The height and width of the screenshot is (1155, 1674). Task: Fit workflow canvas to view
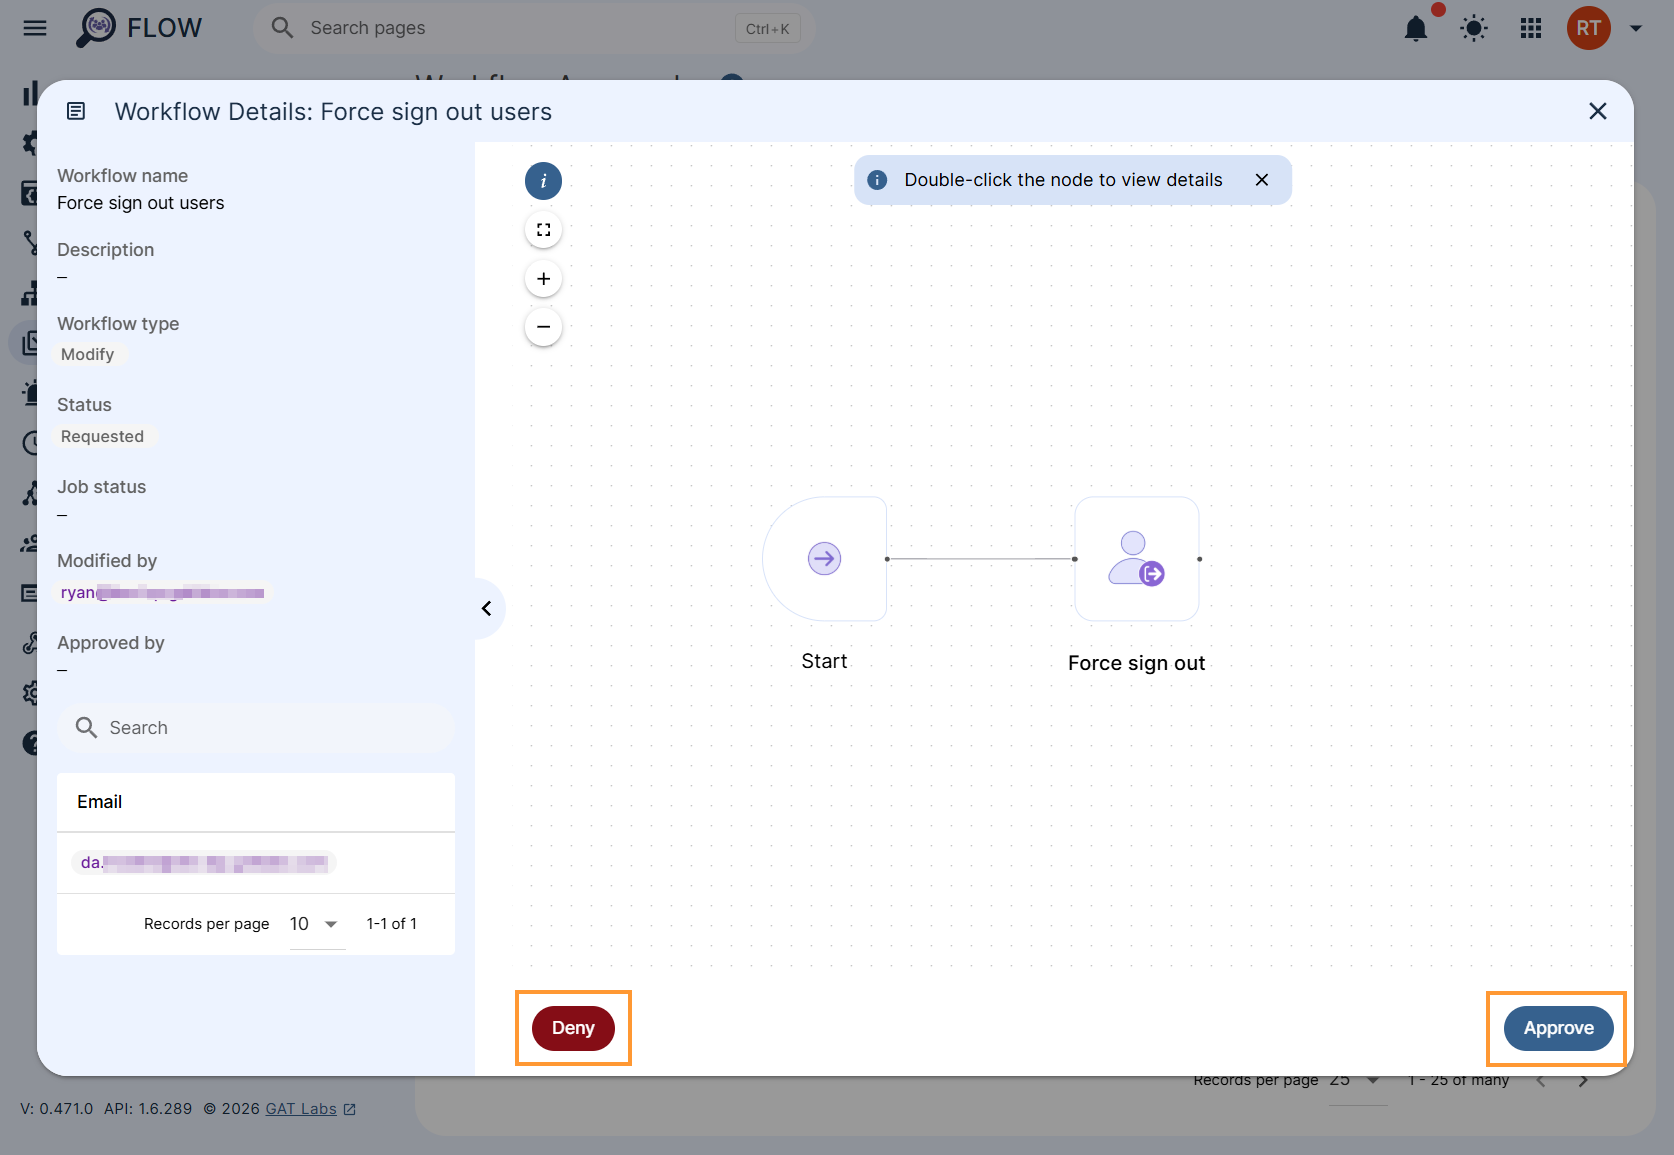(x=543, y=230)
